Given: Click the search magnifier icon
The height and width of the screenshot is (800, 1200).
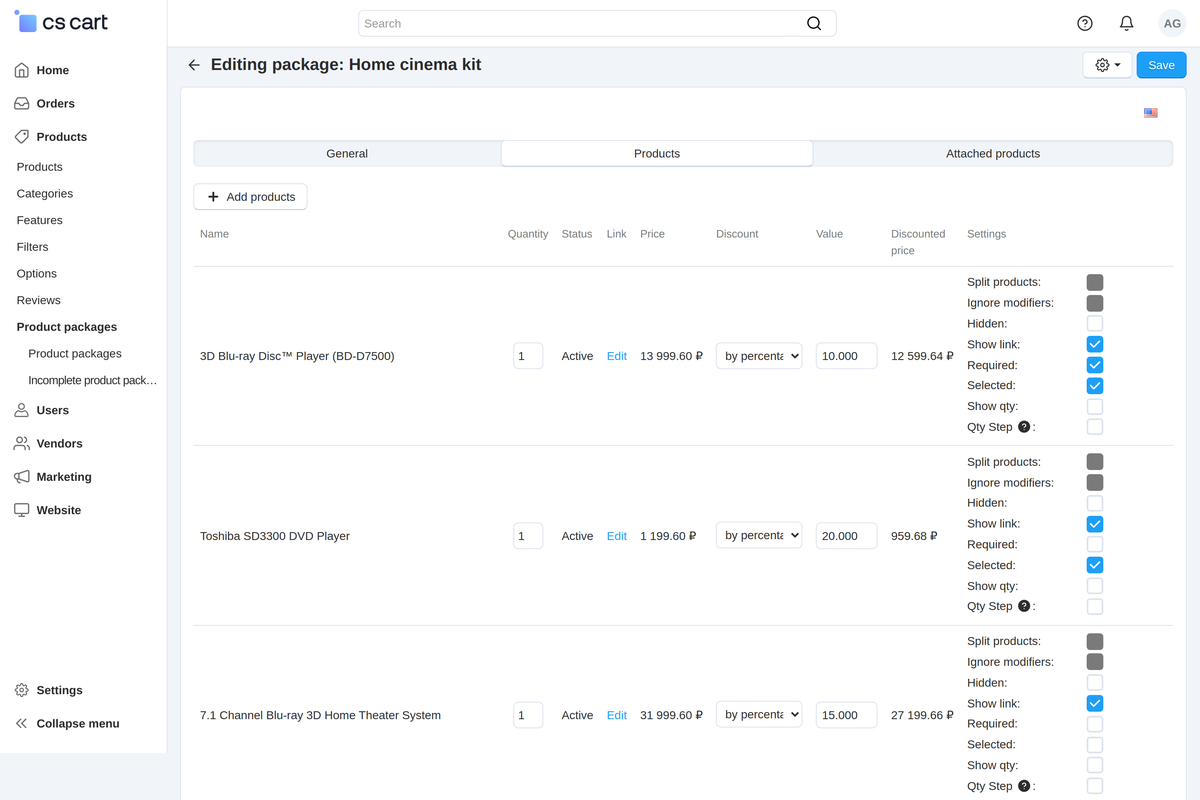Looking at the screenshot, I should click(814, 23).
